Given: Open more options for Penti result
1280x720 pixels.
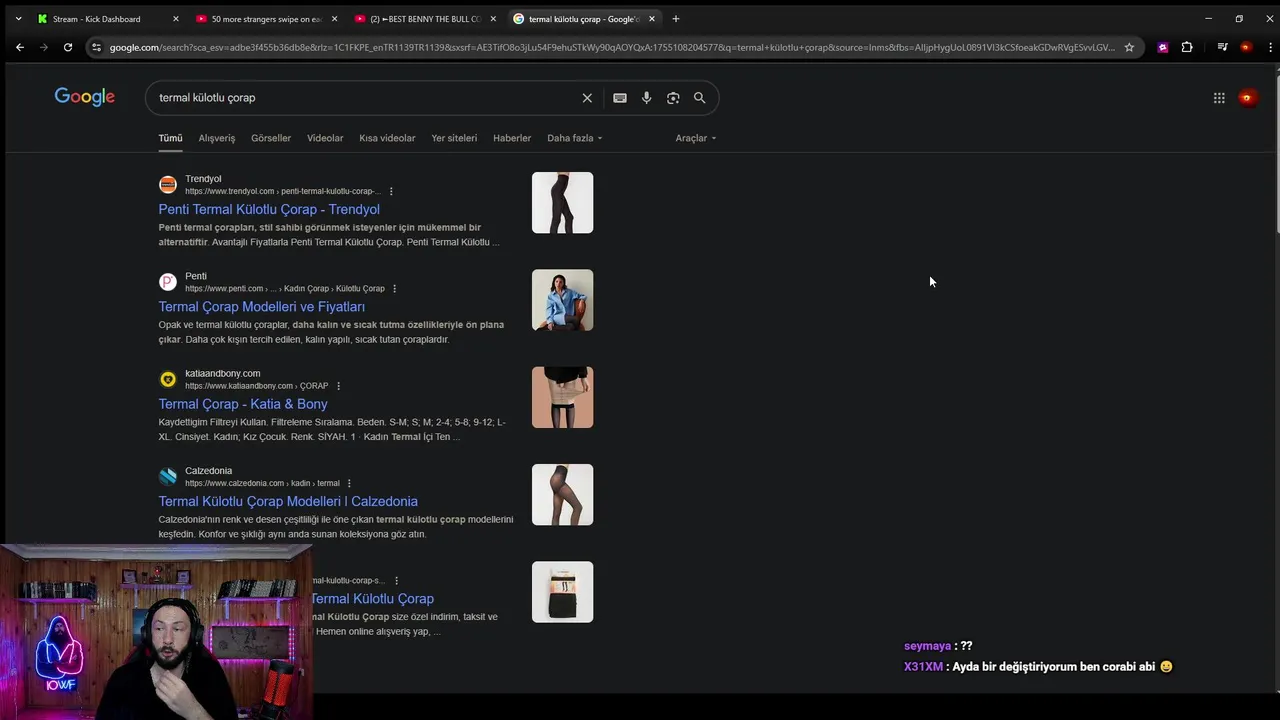Looking at the screenshot, I should 394,289.
